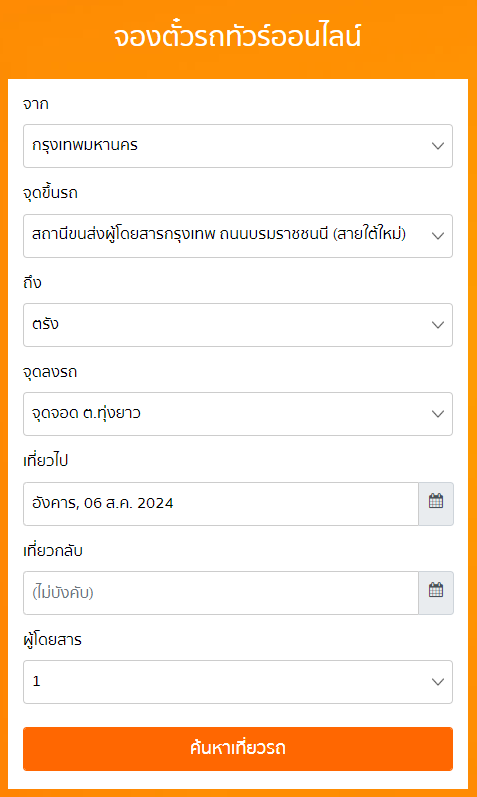Viewport: 477px width, 797px height.
Task: Open the calendar icon for เที่ยวกลับ date
Action: 436,593
